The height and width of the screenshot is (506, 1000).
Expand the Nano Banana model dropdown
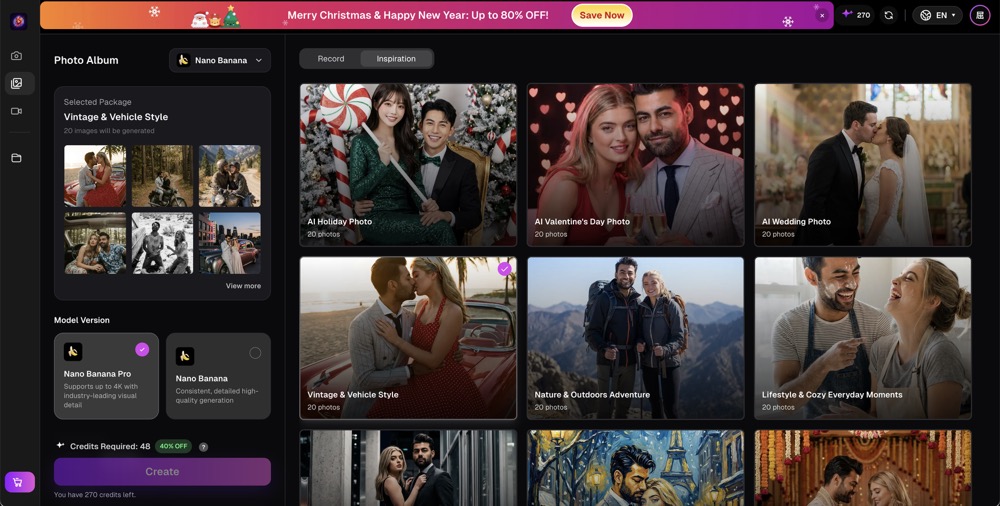(x=220, y=61)
